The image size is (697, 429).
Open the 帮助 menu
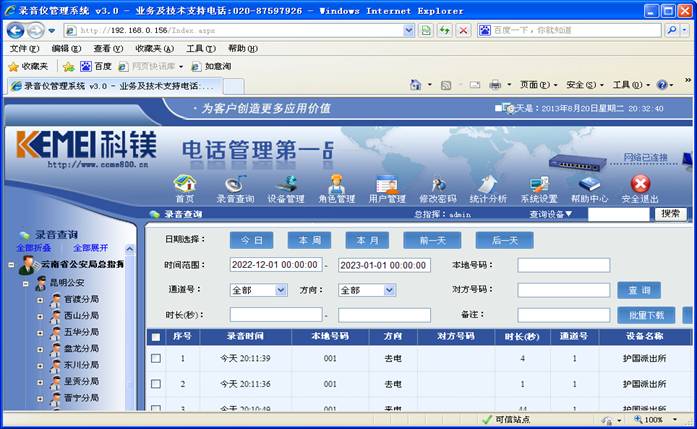pos(243,48)
